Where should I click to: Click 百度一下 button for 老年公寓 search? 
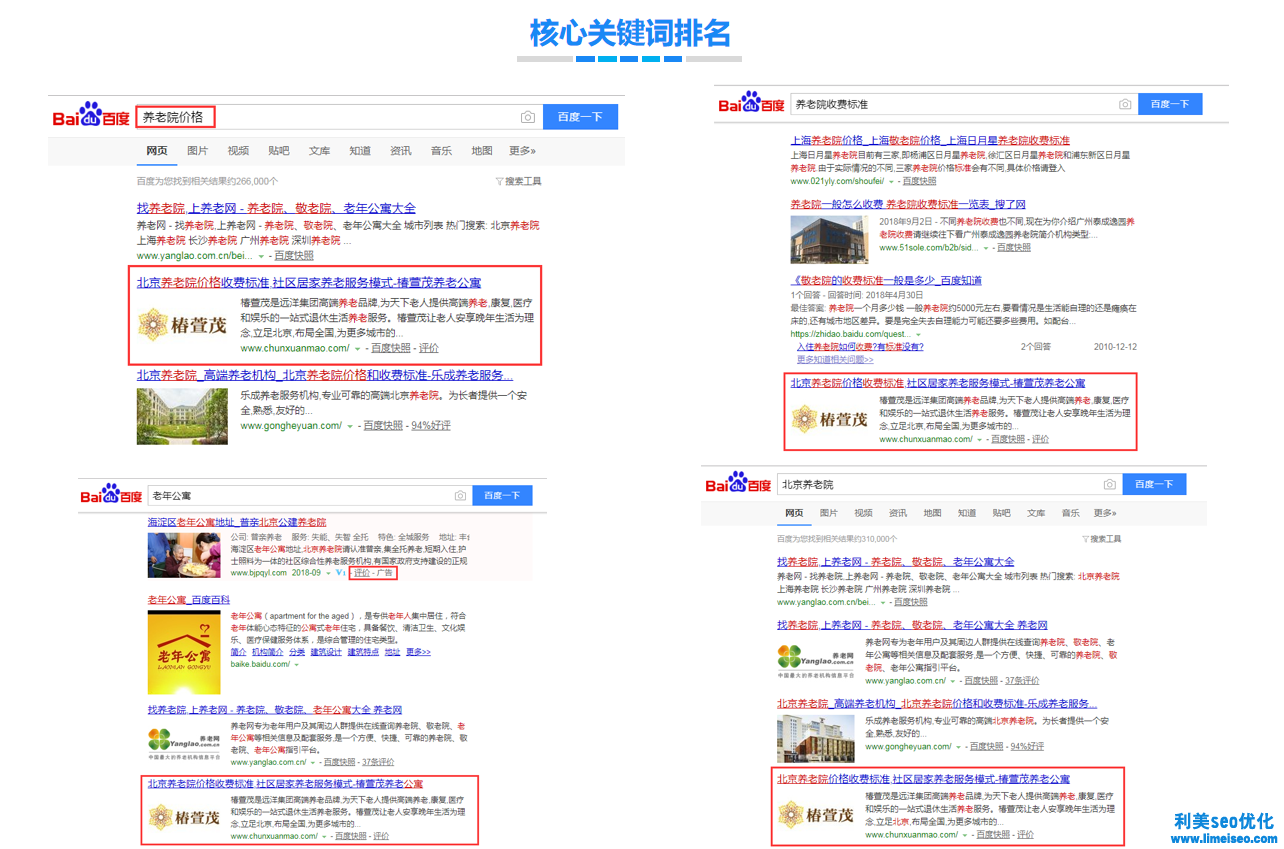(x=502, y=496)
